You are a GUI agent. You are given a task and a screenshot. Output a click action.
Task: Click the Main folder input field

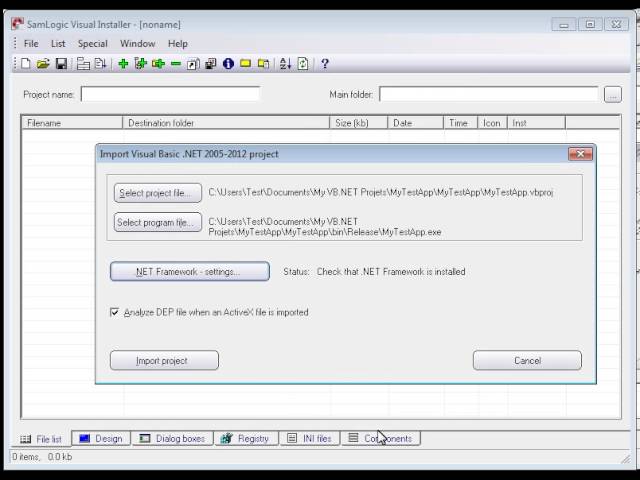click(x=489, y=94)
